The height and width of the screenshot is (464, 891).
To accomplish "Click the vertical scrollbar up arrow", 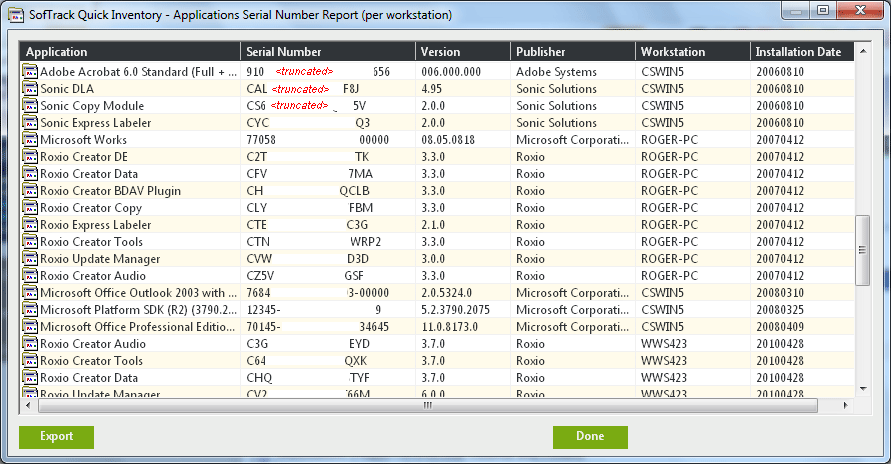I will tap(862, 51).
